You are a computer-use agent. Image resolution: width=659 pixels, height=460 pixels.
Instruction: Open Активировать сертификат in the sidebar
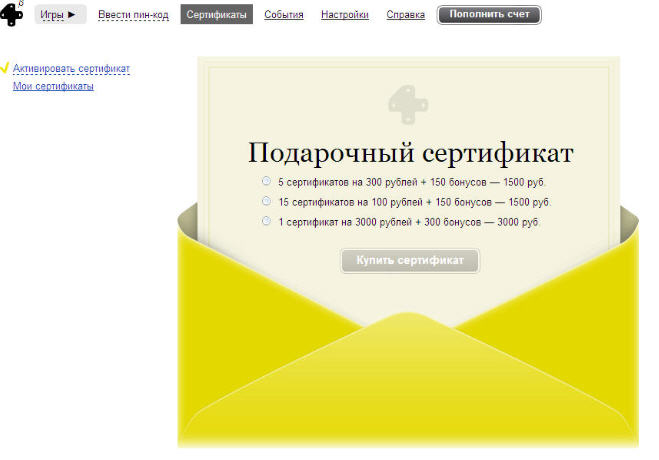point(71,68)
